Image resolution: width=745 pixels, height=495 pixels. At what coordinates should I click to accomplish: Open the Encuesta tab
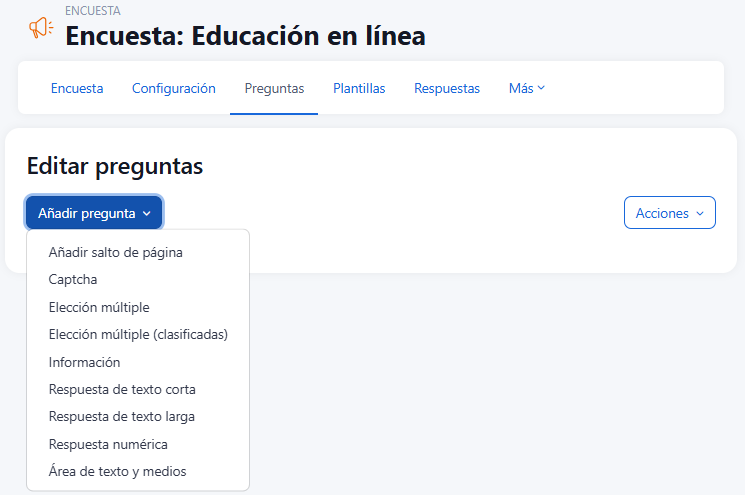point(77,88)
